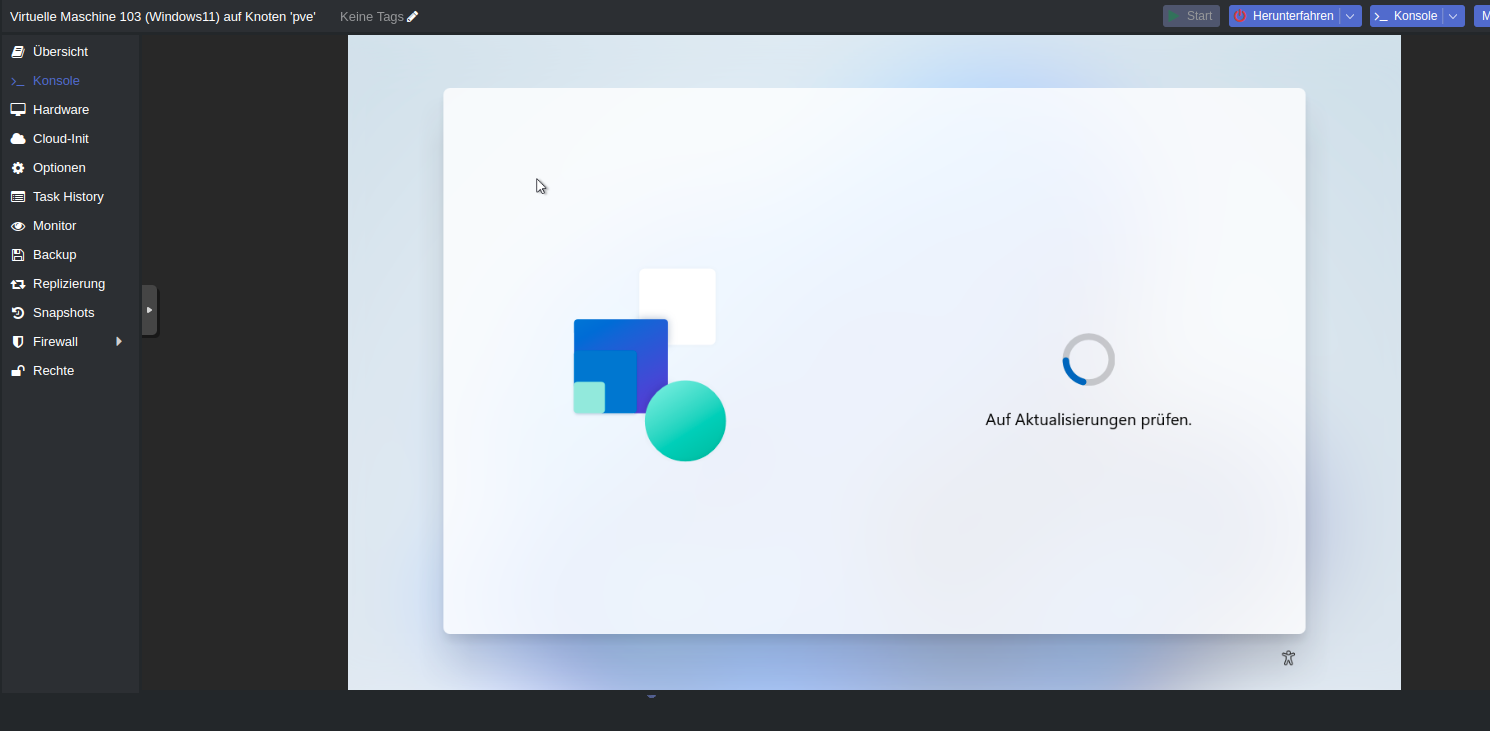Viewport: 1490px width, 731px height.
Task: Click the Konsole button in the toolbar
Action: click(x=1406, y=16)
